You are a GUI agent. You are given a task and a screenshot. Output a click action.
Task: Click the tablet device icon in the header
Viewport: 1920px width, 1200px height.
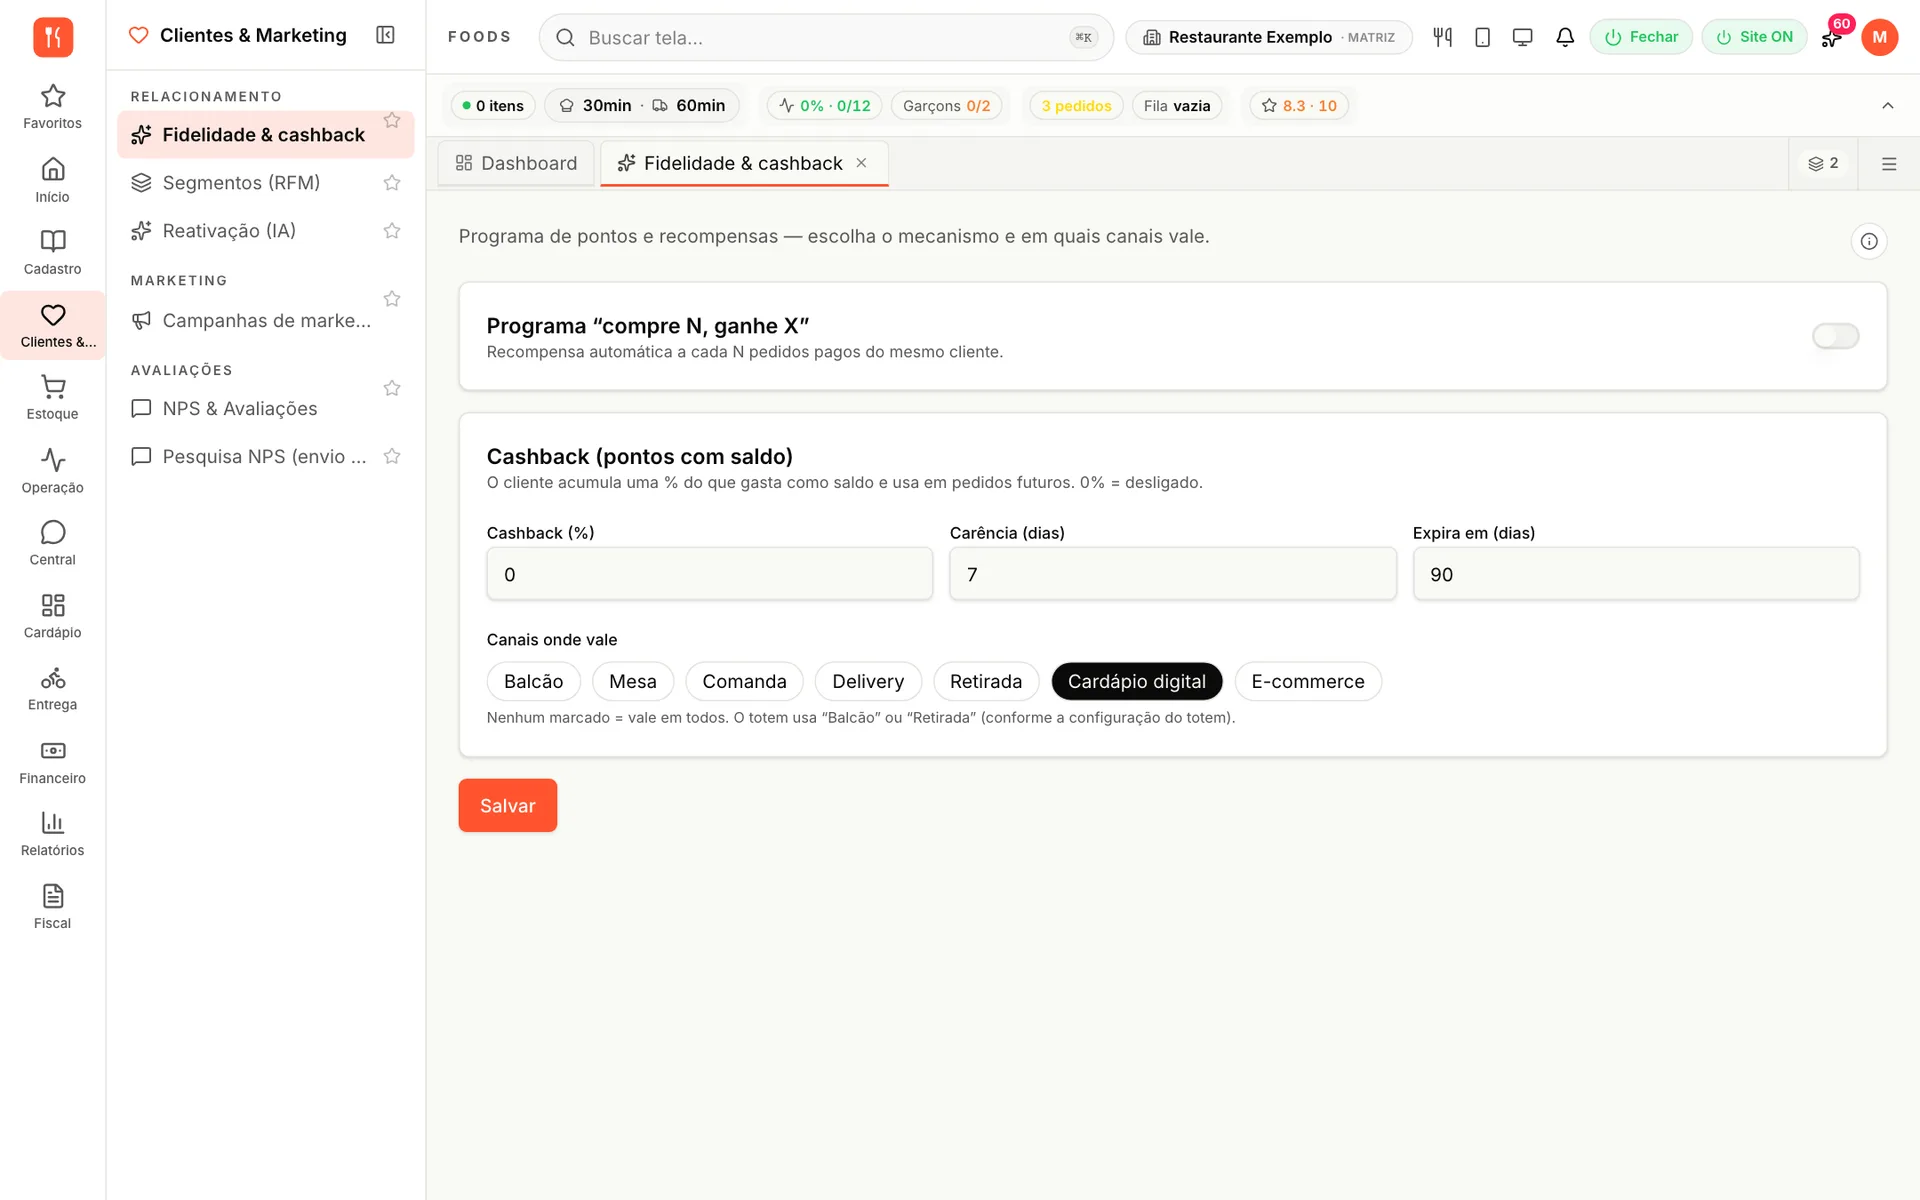tap(1482, 37)
